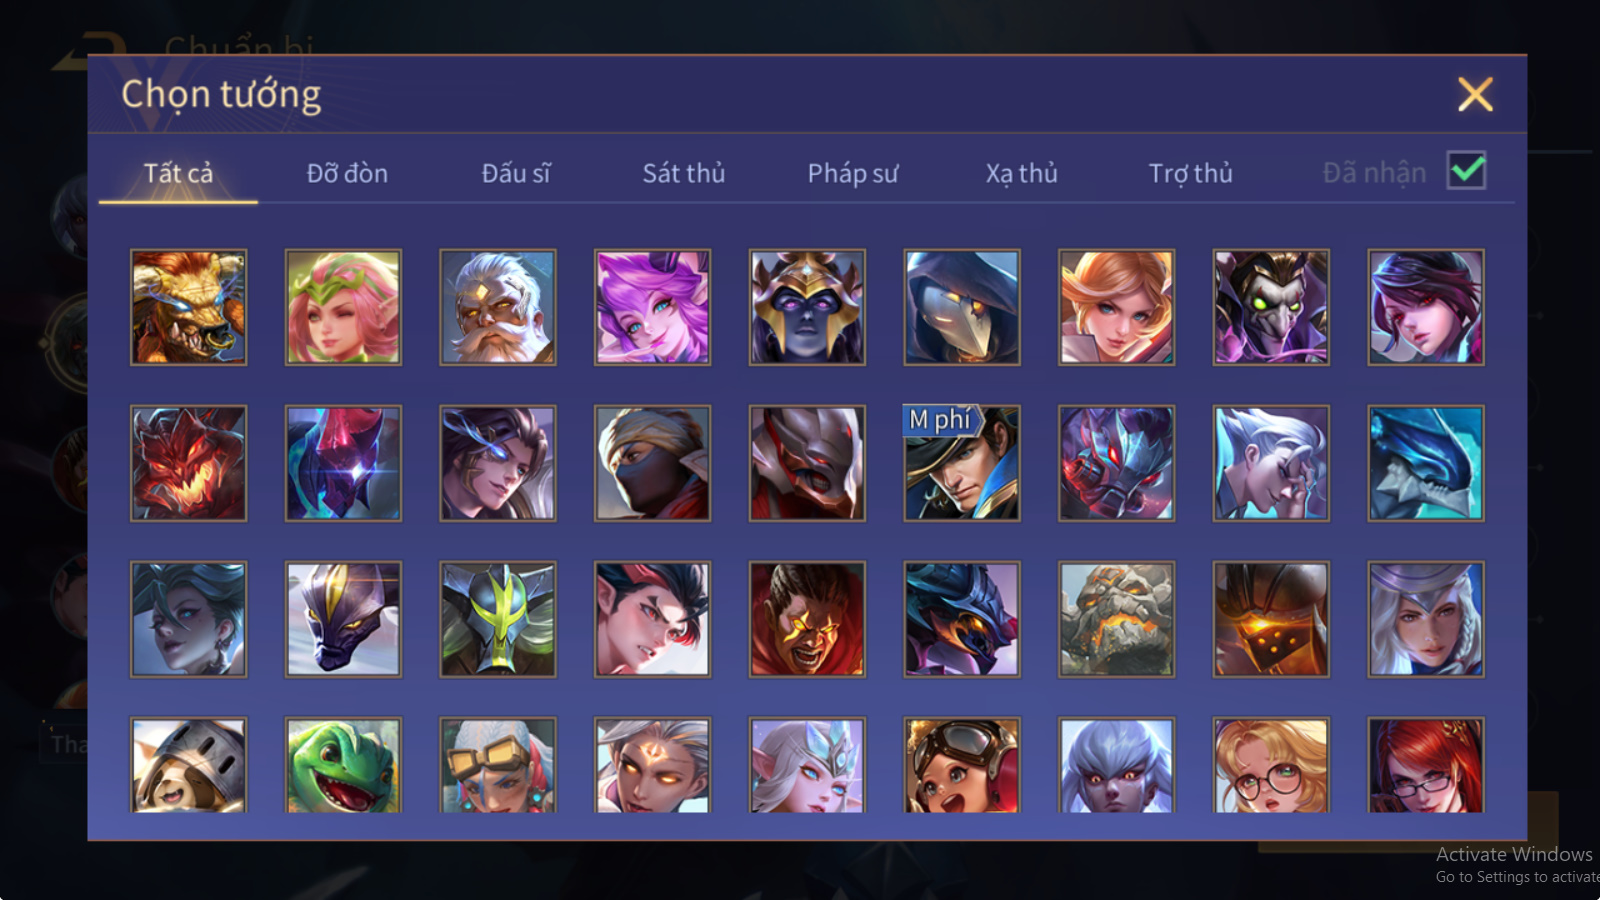Open the Đấu sĩ tab
The image size is (1600, 900).
pyautogui.click(x=516, y=173)
